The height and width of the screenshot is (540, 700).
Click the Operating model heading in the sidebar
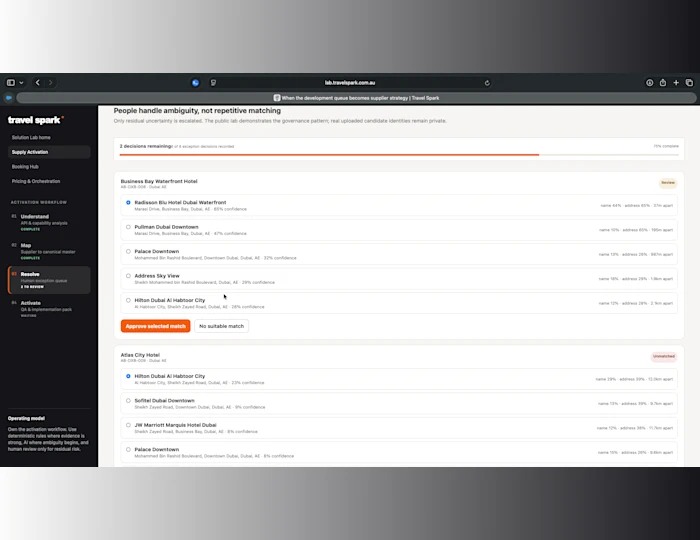[26, 418]
